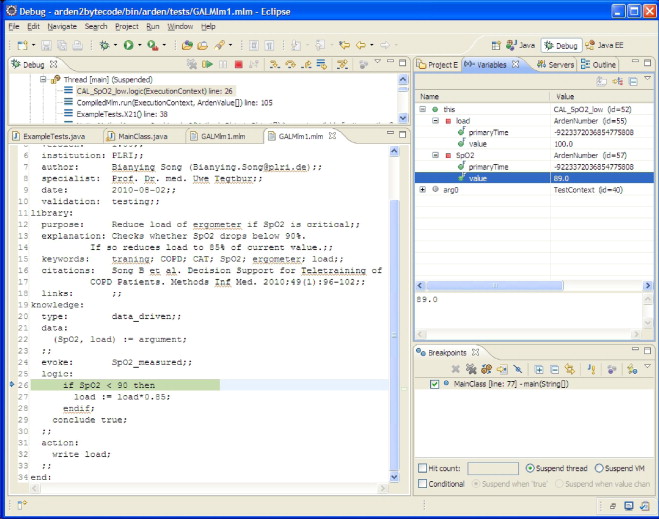Enable the Hit count checkbox
659x519 pixels.
(422, 468)
